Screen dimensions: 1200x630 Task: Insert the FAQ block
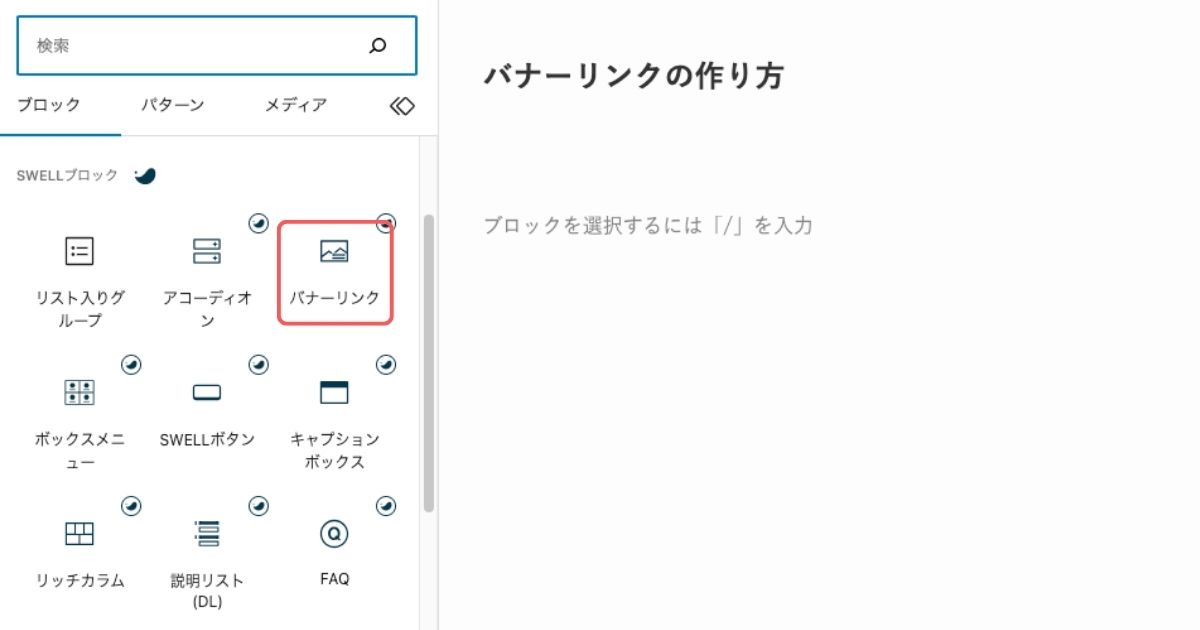(x=334, y=538)
